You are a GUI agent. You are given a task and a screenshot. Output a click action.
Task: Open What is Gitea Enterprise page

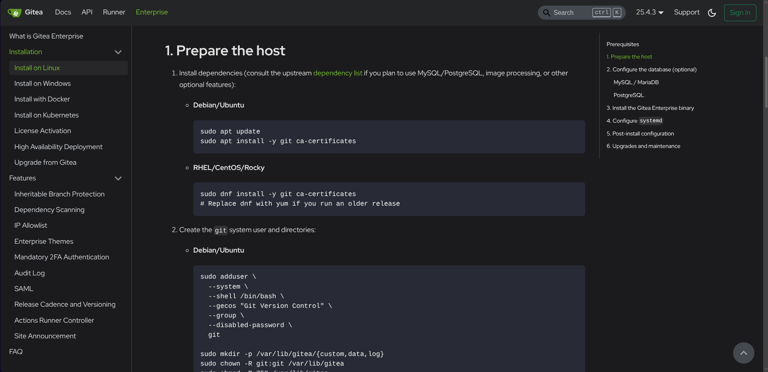(x=46, y=36)
